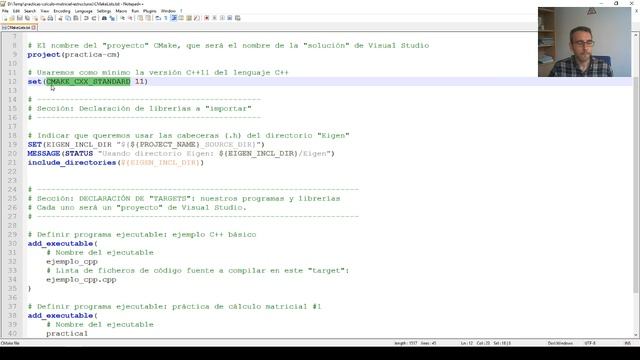Open the Replace dialog toolbar icon
This screenshot has width=640, height=360.
(112, 18)
